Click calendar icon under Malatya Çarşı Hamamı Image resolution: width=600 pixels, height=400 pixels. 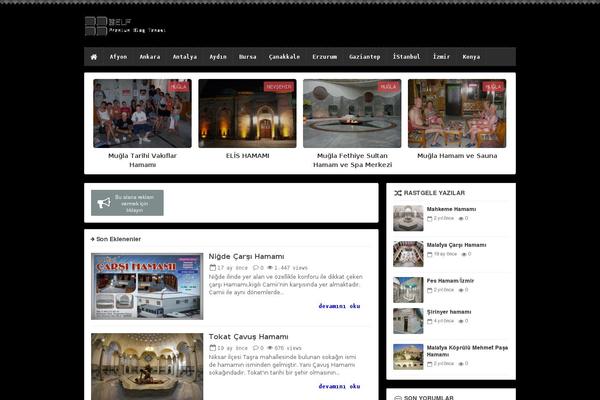coord(430,254)
